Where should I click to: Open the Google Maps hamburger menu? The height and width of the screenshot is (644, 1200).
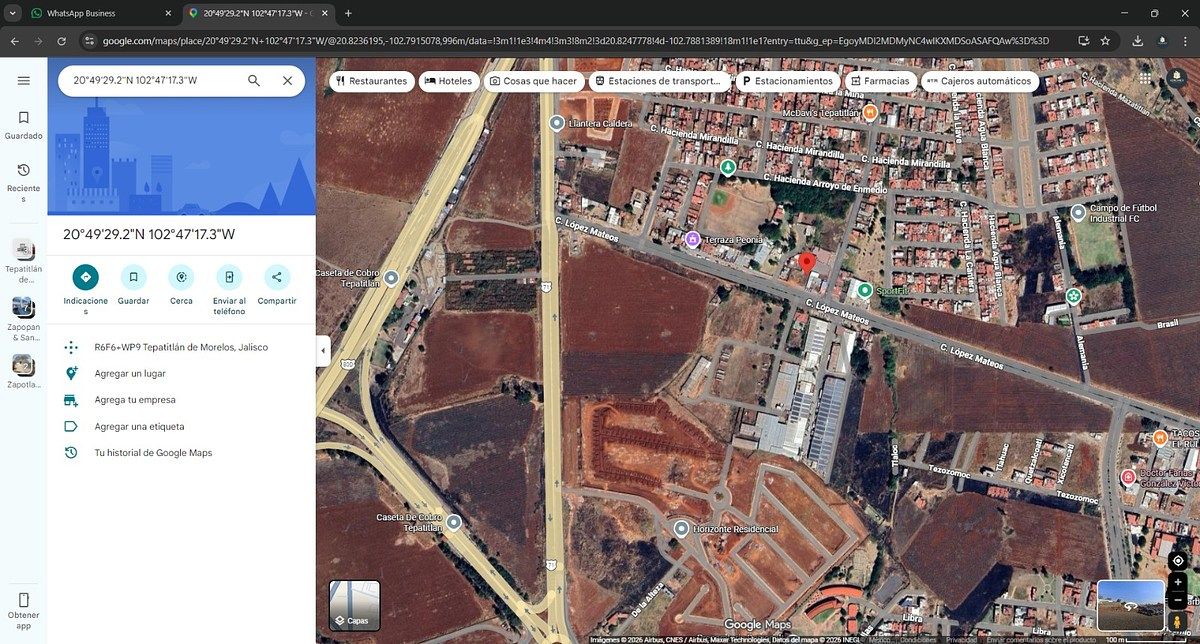pyautogui.click(x=24, y=81)
